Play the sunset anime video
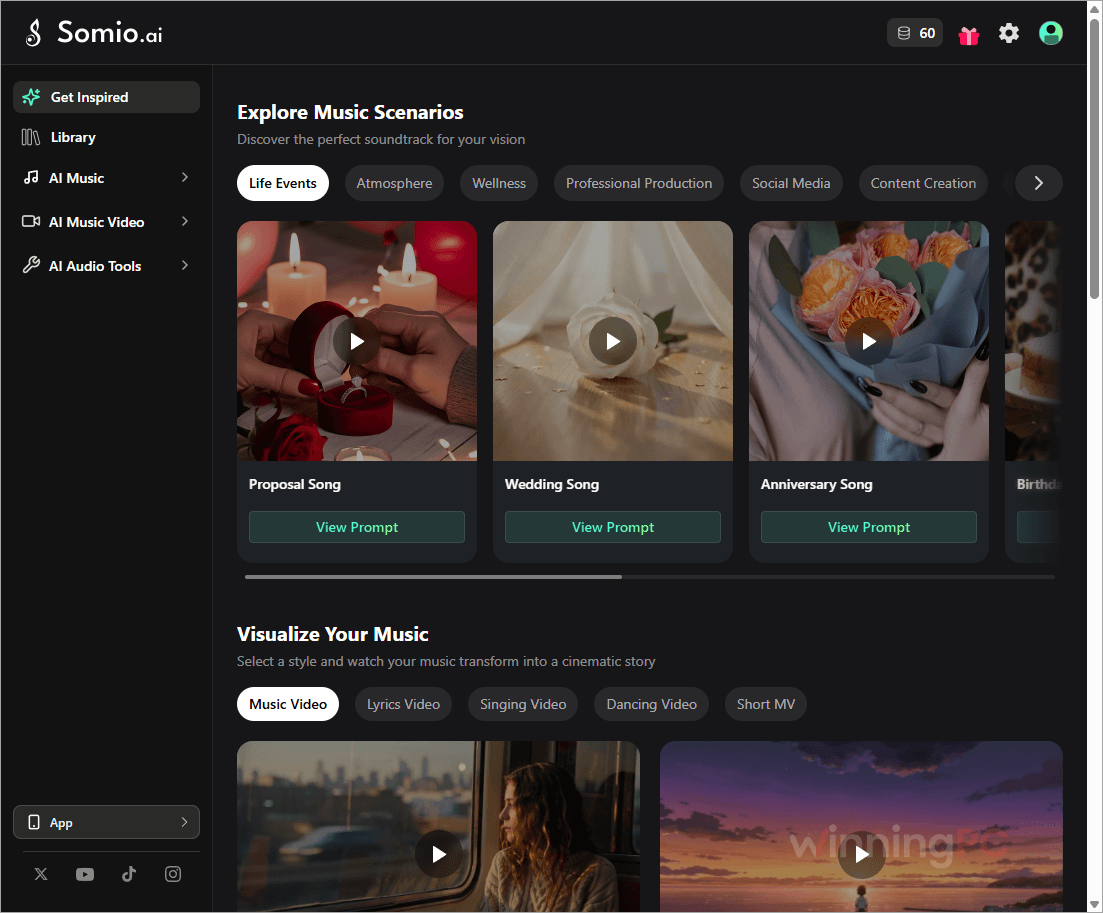1103x913 pixels. (861, 854)
